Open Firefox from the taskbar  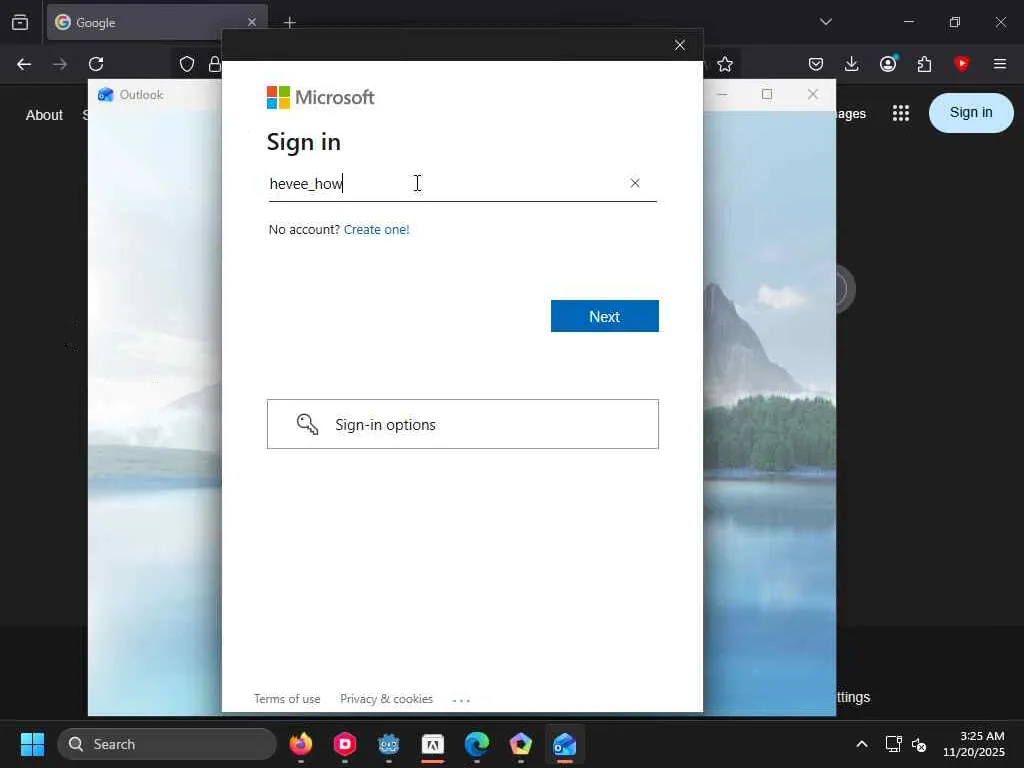pos(301,744)
